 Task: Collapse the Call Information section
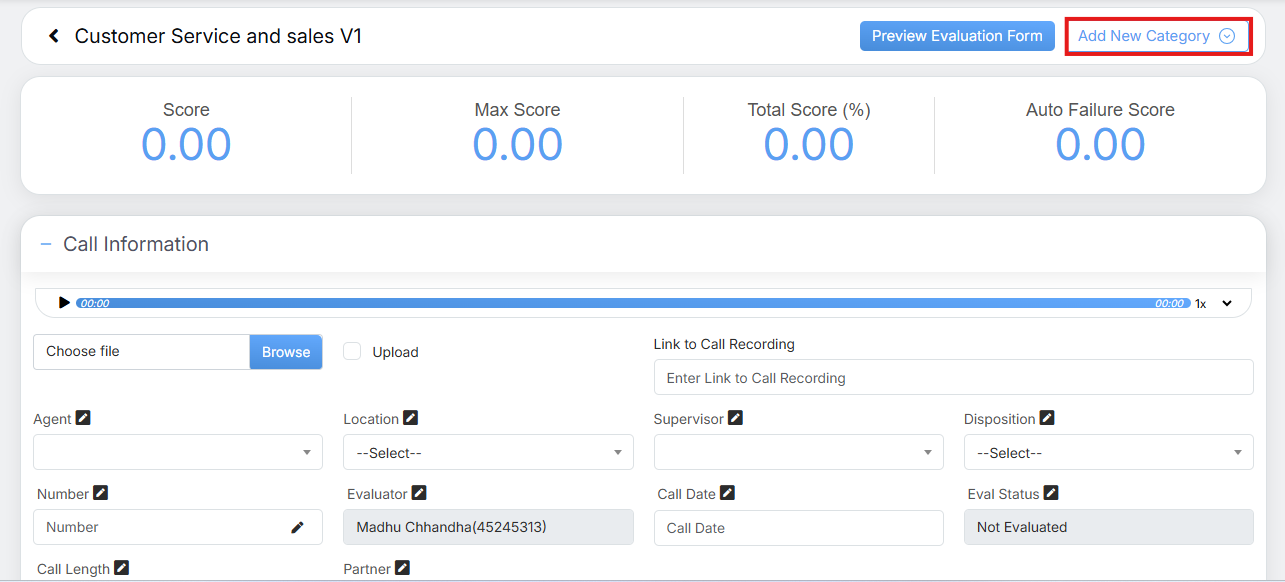point(46,244)
